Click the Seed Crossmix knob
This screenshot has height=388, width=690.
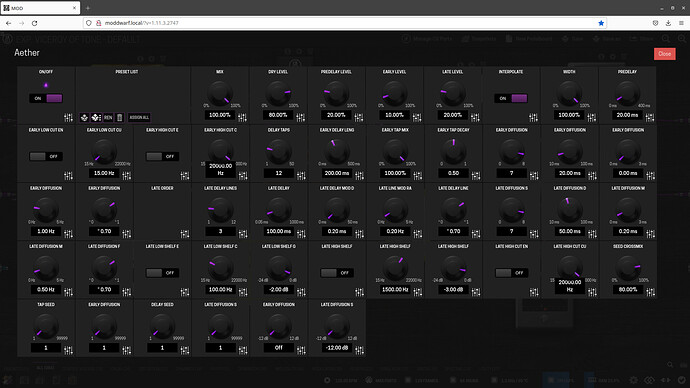628,268
